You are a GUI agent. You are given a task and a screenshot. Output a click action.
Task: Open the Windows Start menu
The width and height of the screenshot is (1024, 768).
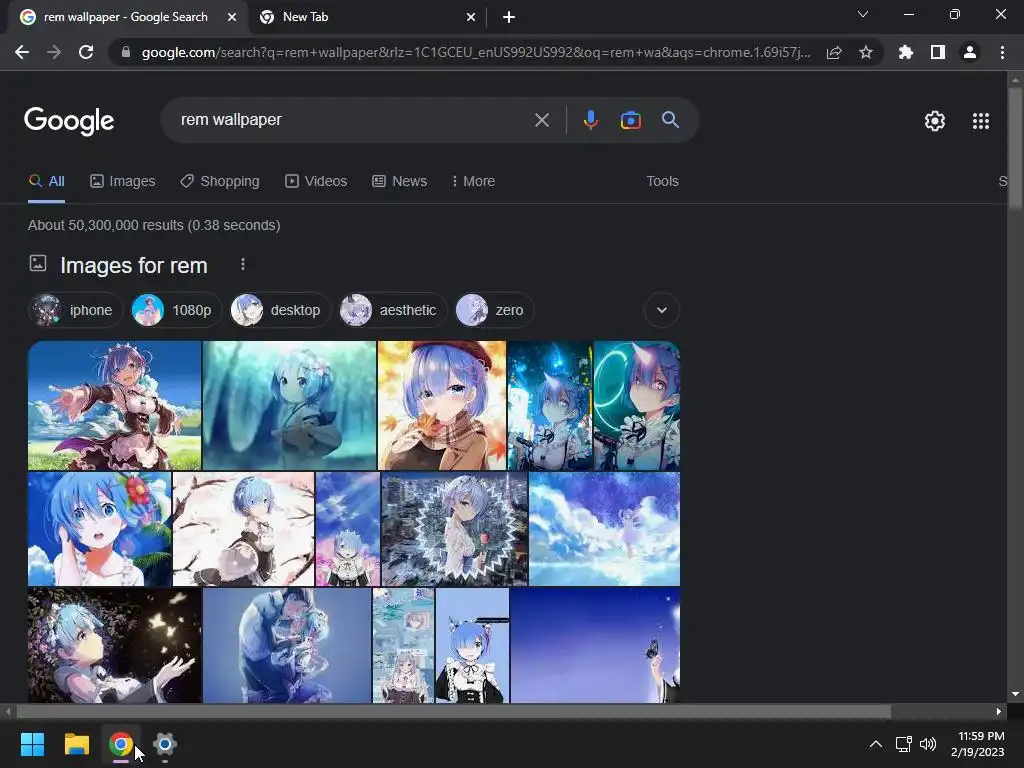[x=32, y=744]
